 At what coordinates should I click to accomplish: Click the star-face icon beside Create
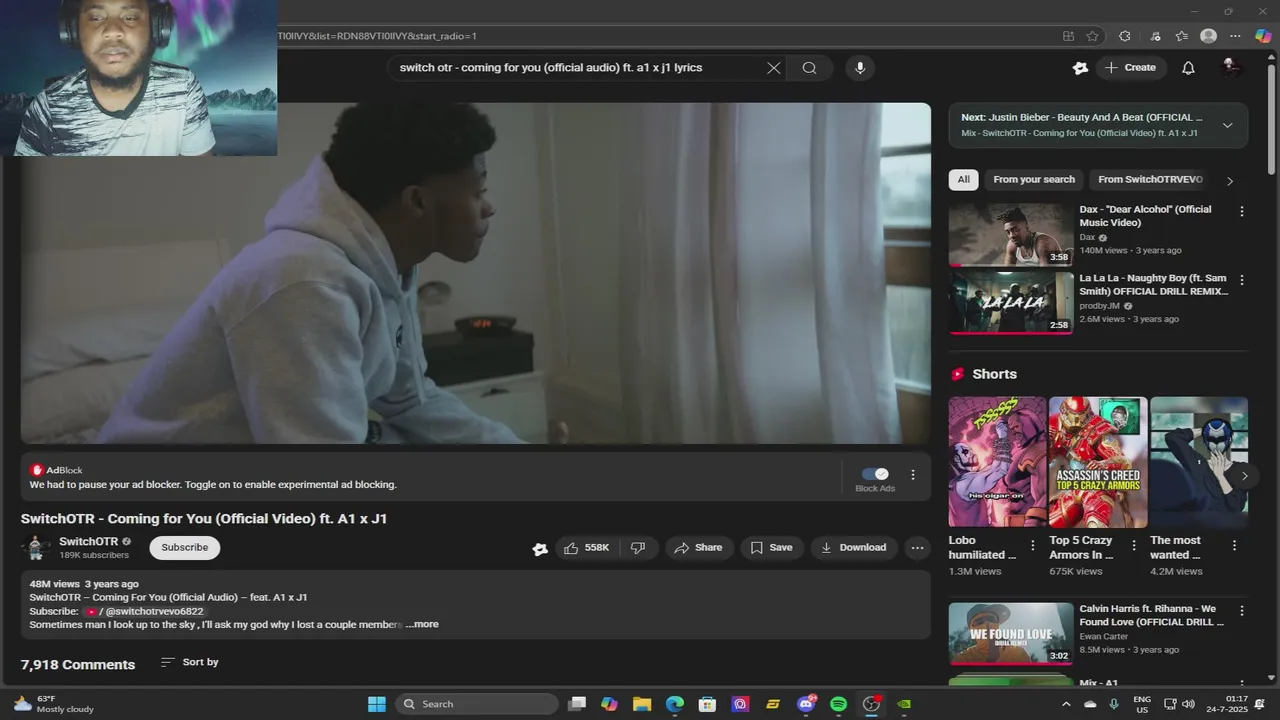click(1080, 68)
